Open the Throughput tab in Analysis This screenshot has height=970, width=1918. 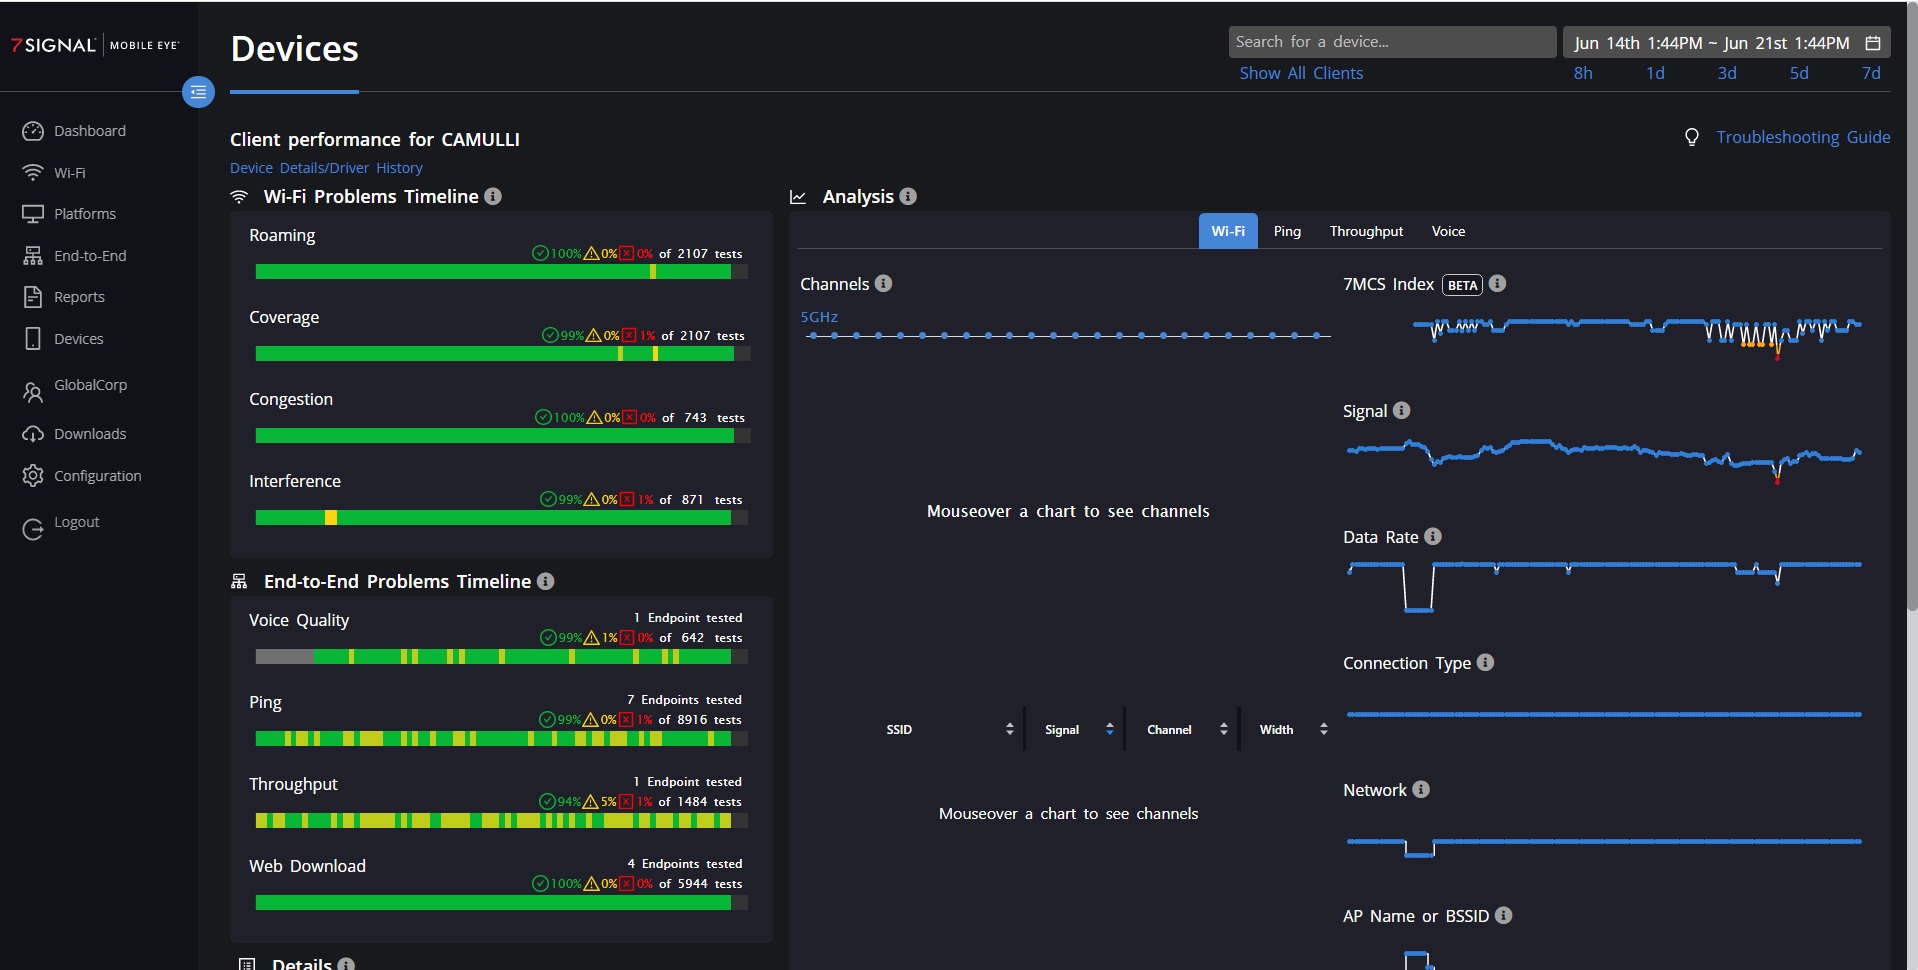(x=1366, y=231)
